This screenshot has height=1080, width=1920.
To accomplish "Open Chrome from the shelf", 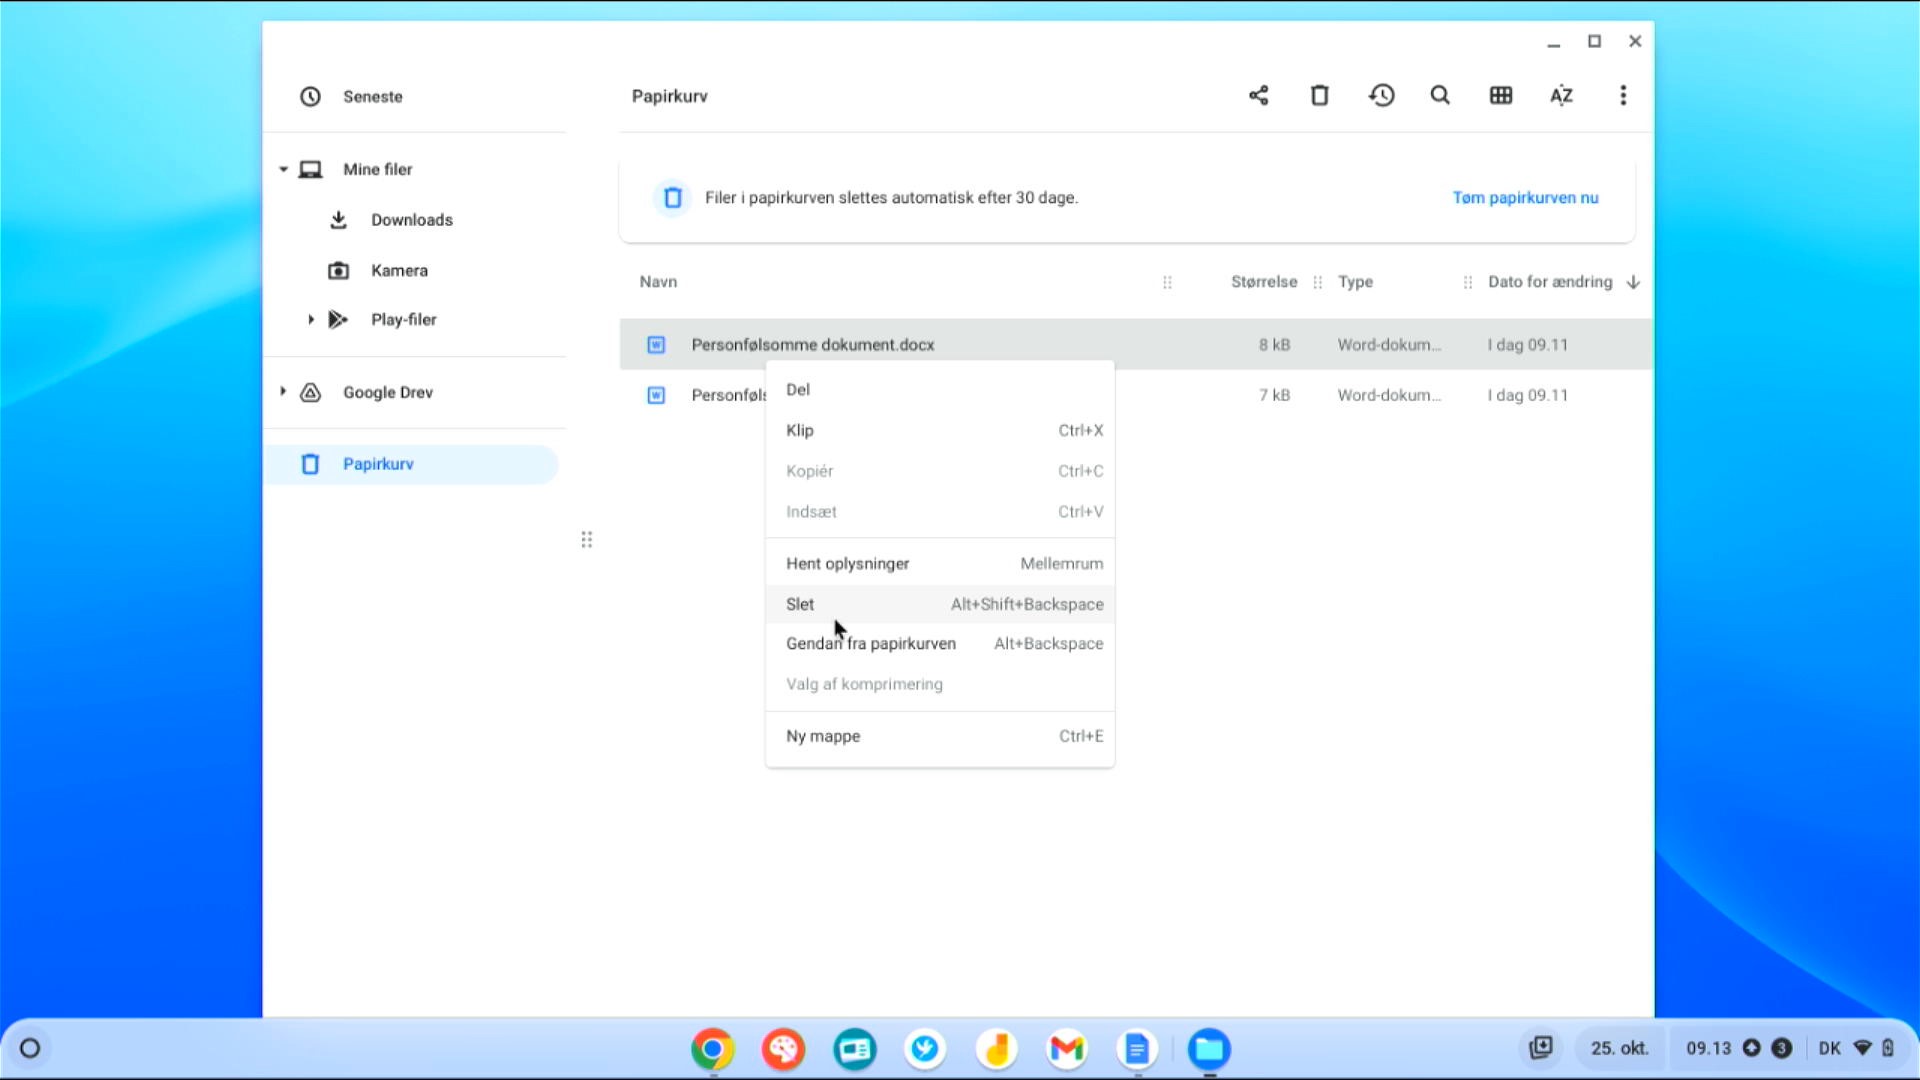I will 712,1048.
